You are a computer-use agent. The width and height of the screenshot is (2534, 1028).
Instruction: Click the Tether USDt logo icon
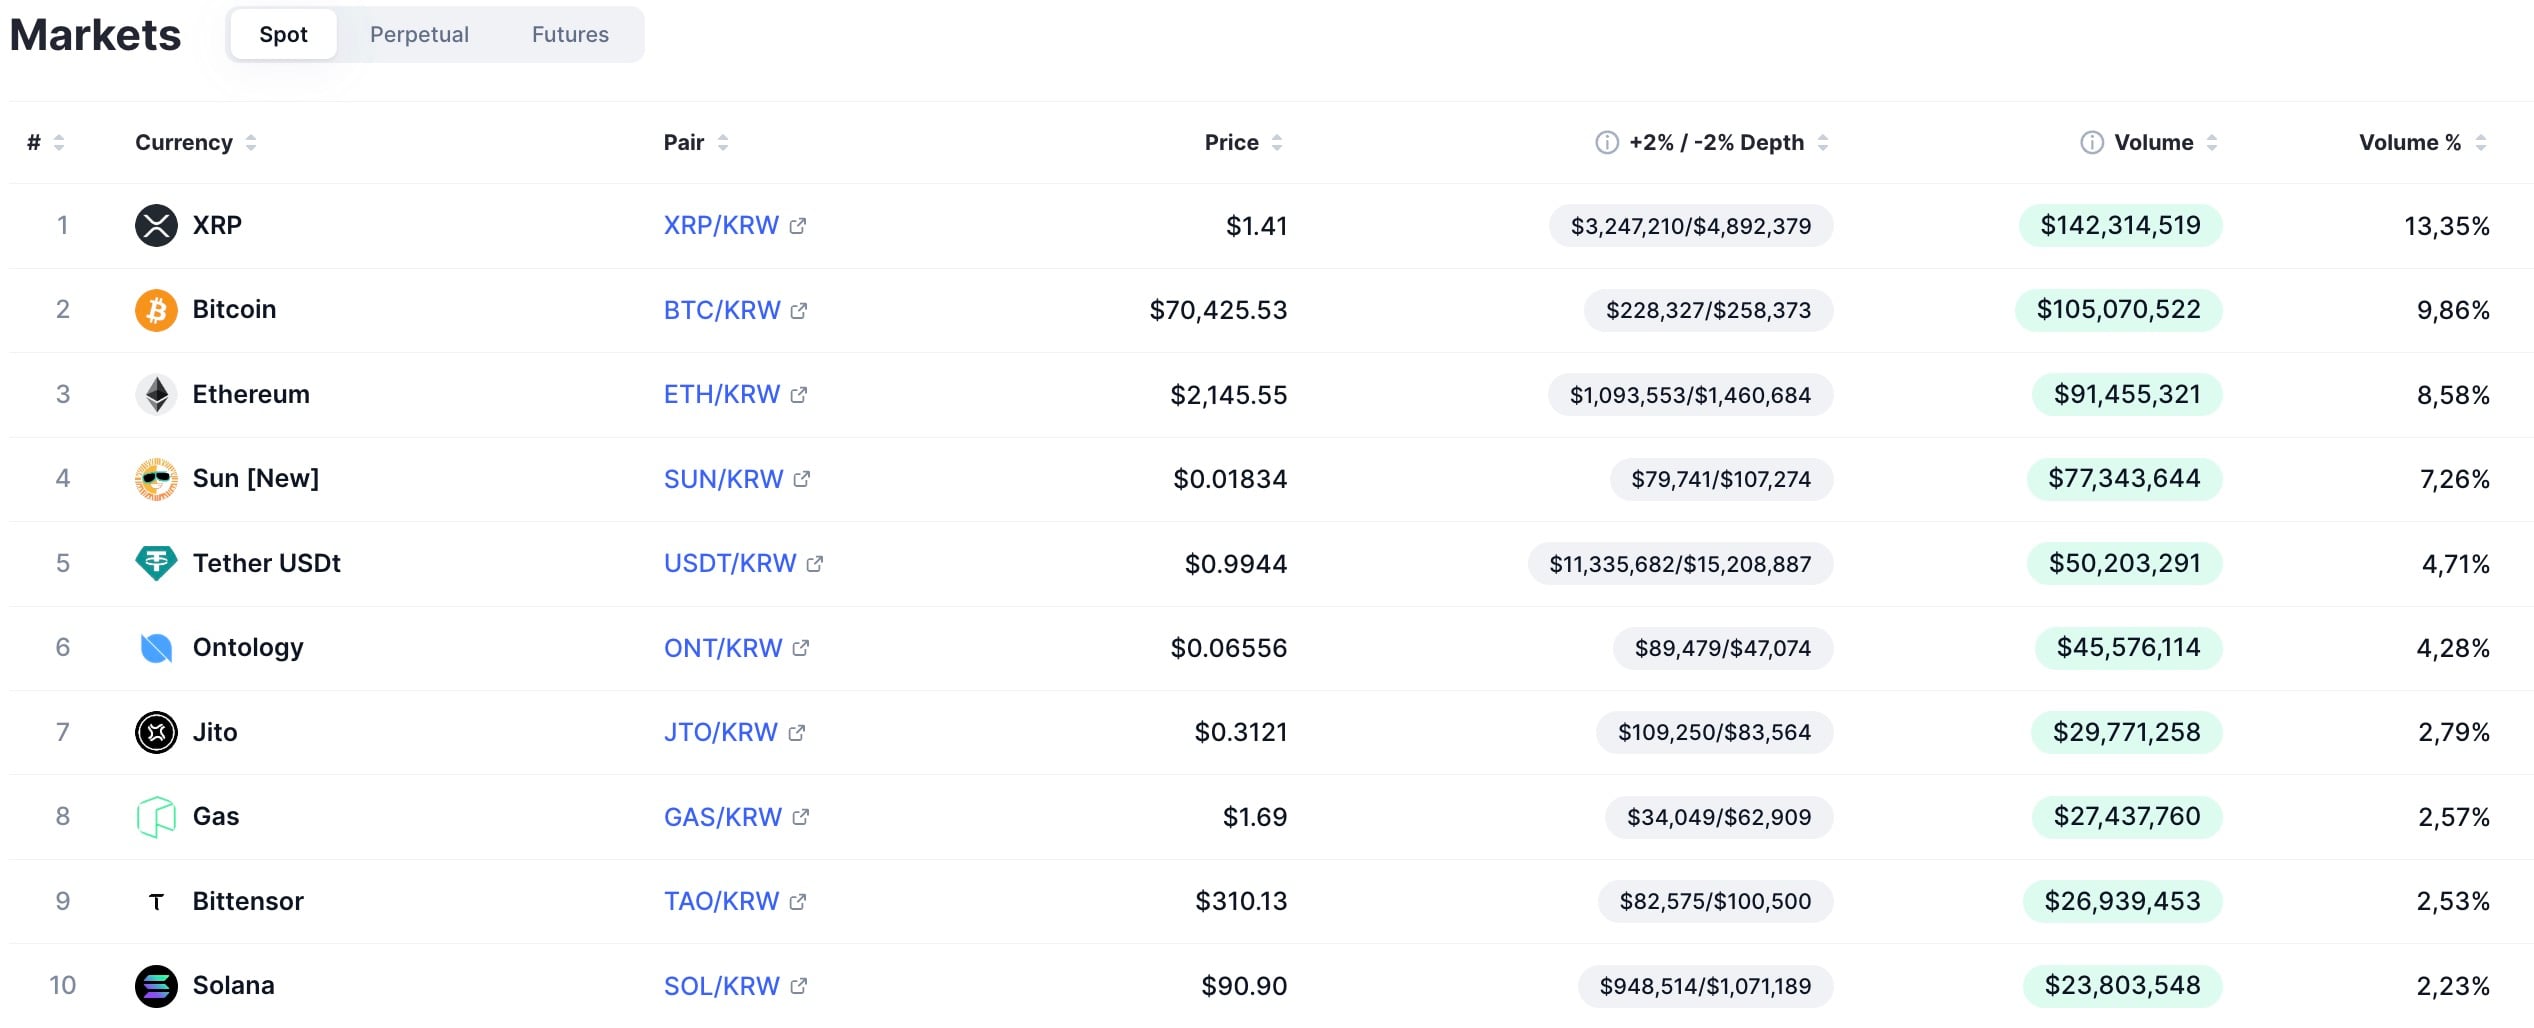click(x=156, y=563)
